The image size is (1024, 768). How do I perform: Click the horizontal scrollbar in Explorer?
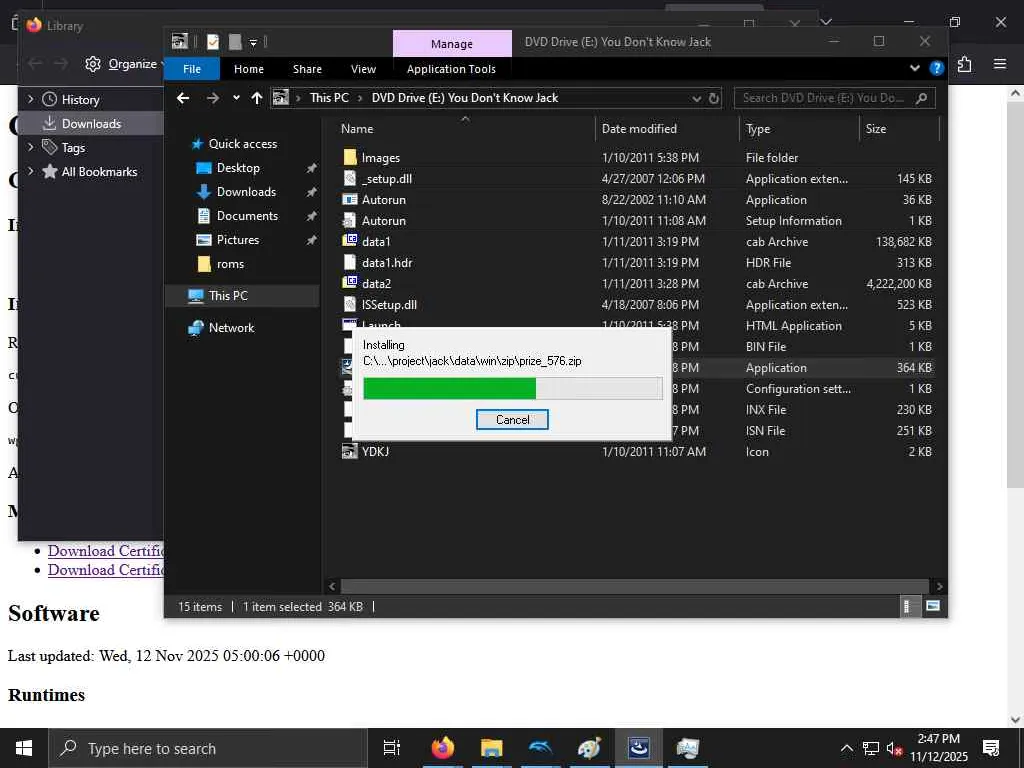click(634, 586)
